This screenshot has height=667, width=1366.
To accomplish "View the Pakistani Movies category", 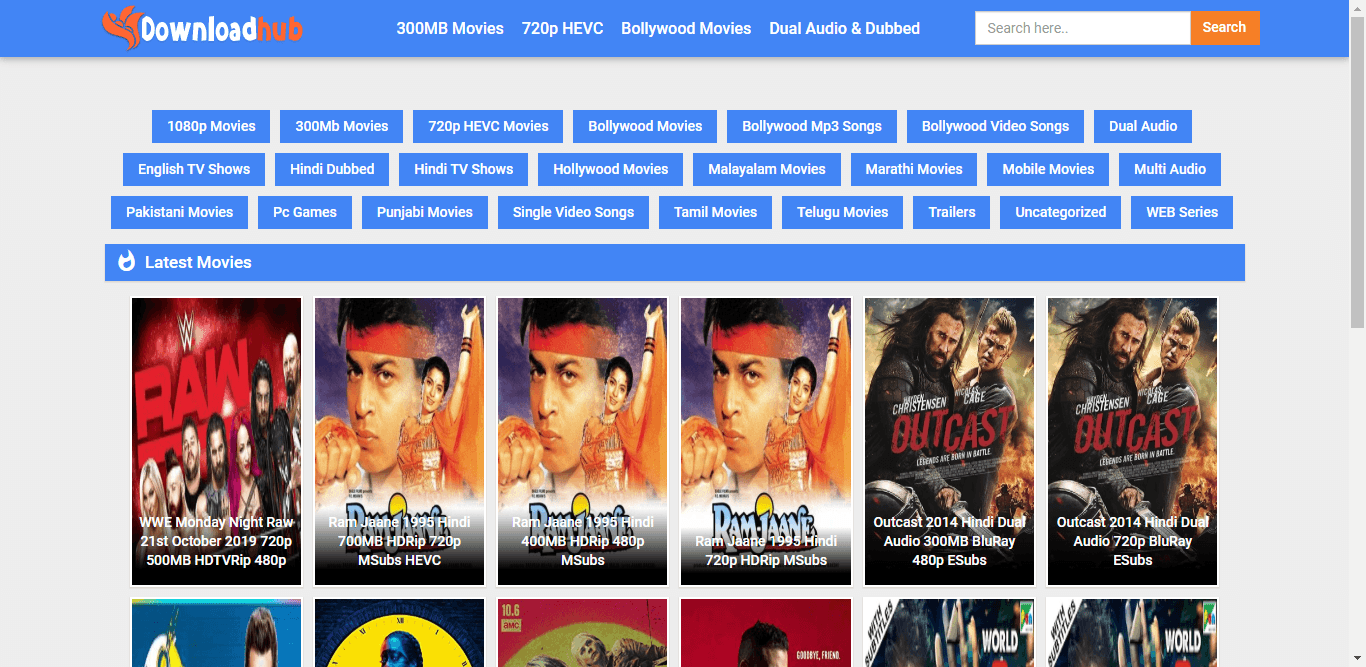I will (x=179, y=212).
